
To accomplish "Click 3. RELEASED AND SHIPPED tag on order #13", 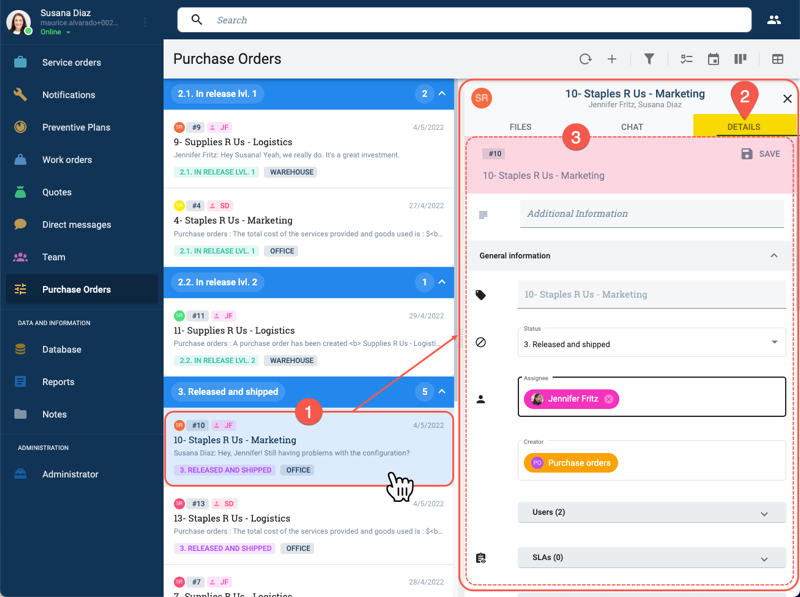I will (x=225, y=549).
